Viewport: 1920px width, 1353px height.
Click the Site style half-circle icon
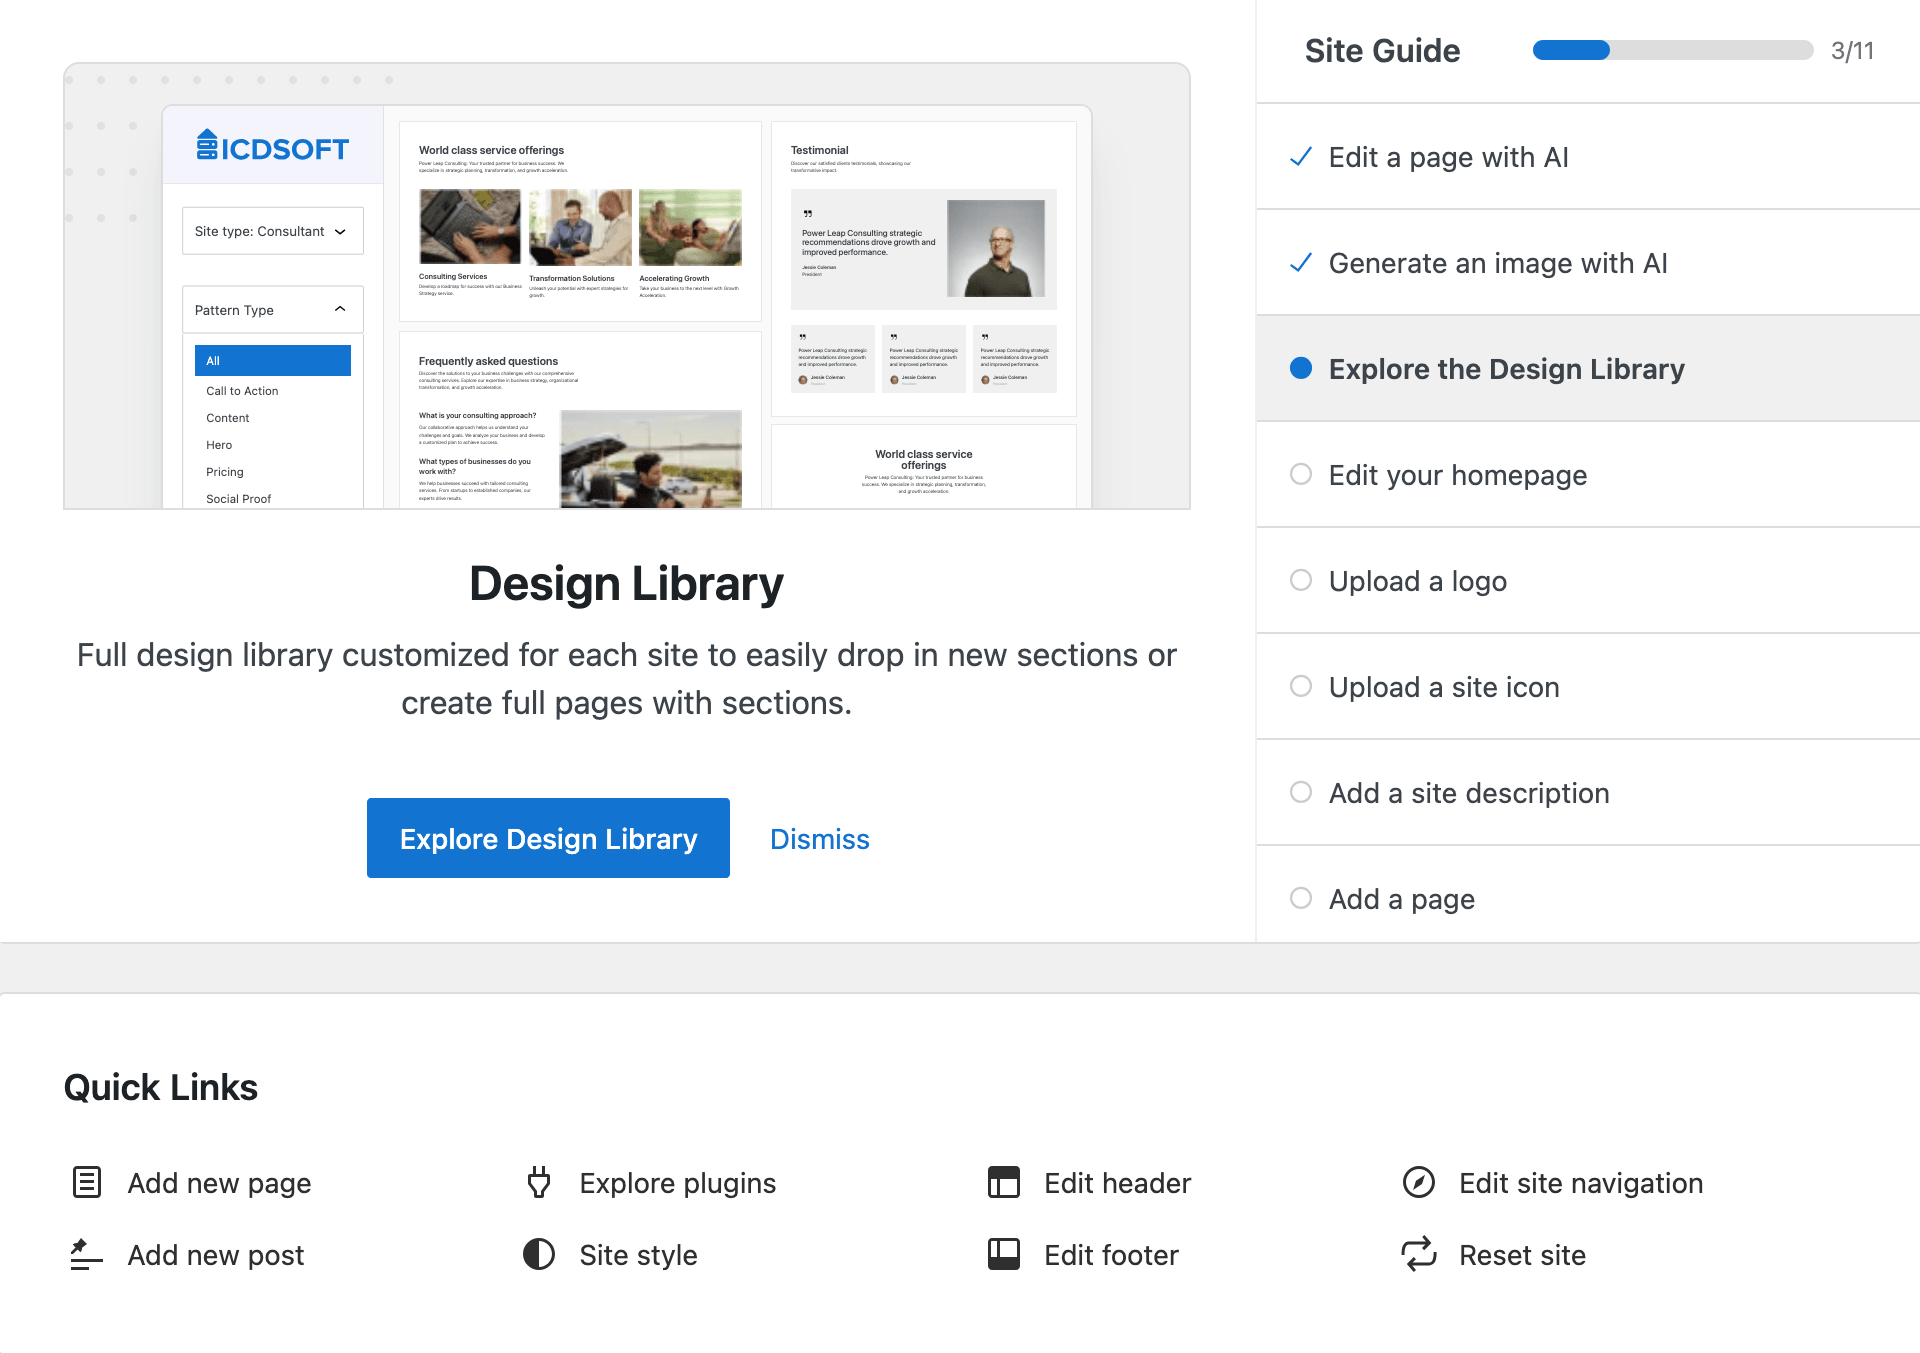(539, 1254)
